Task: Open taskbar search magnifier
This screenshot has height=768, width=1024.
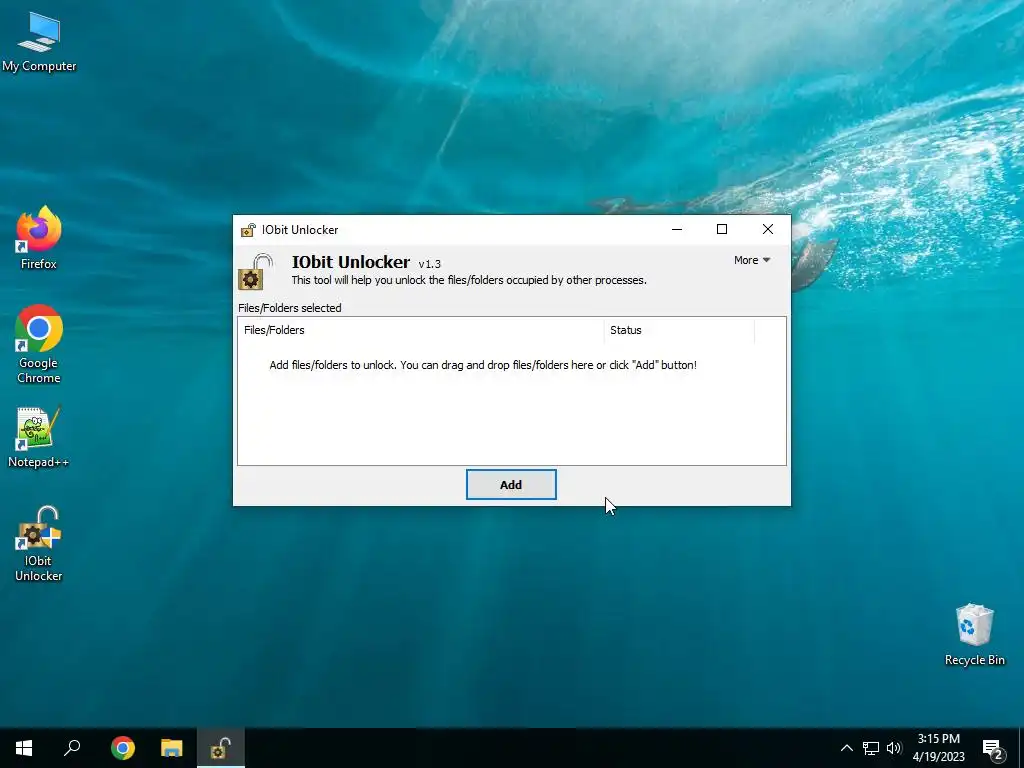Action: [x=72, y=748]
